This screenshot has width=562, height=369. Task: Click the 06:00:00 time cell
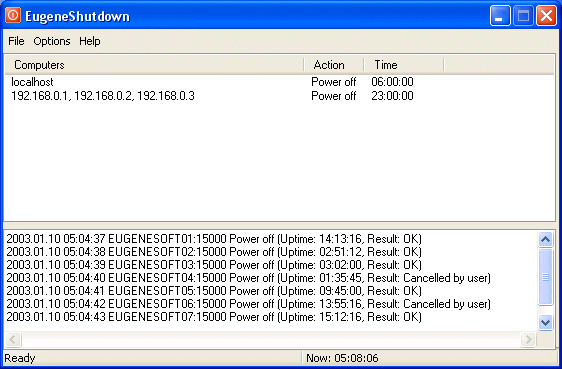point(392,82)
